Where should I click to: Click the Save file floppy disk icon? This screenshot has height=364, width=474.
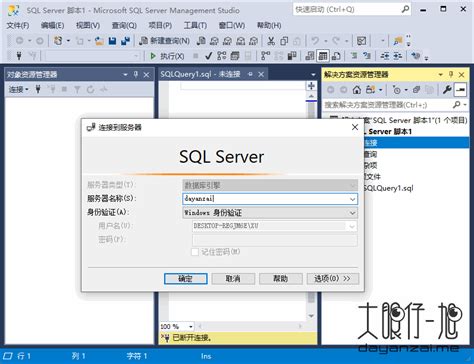[x=112, y=41]
